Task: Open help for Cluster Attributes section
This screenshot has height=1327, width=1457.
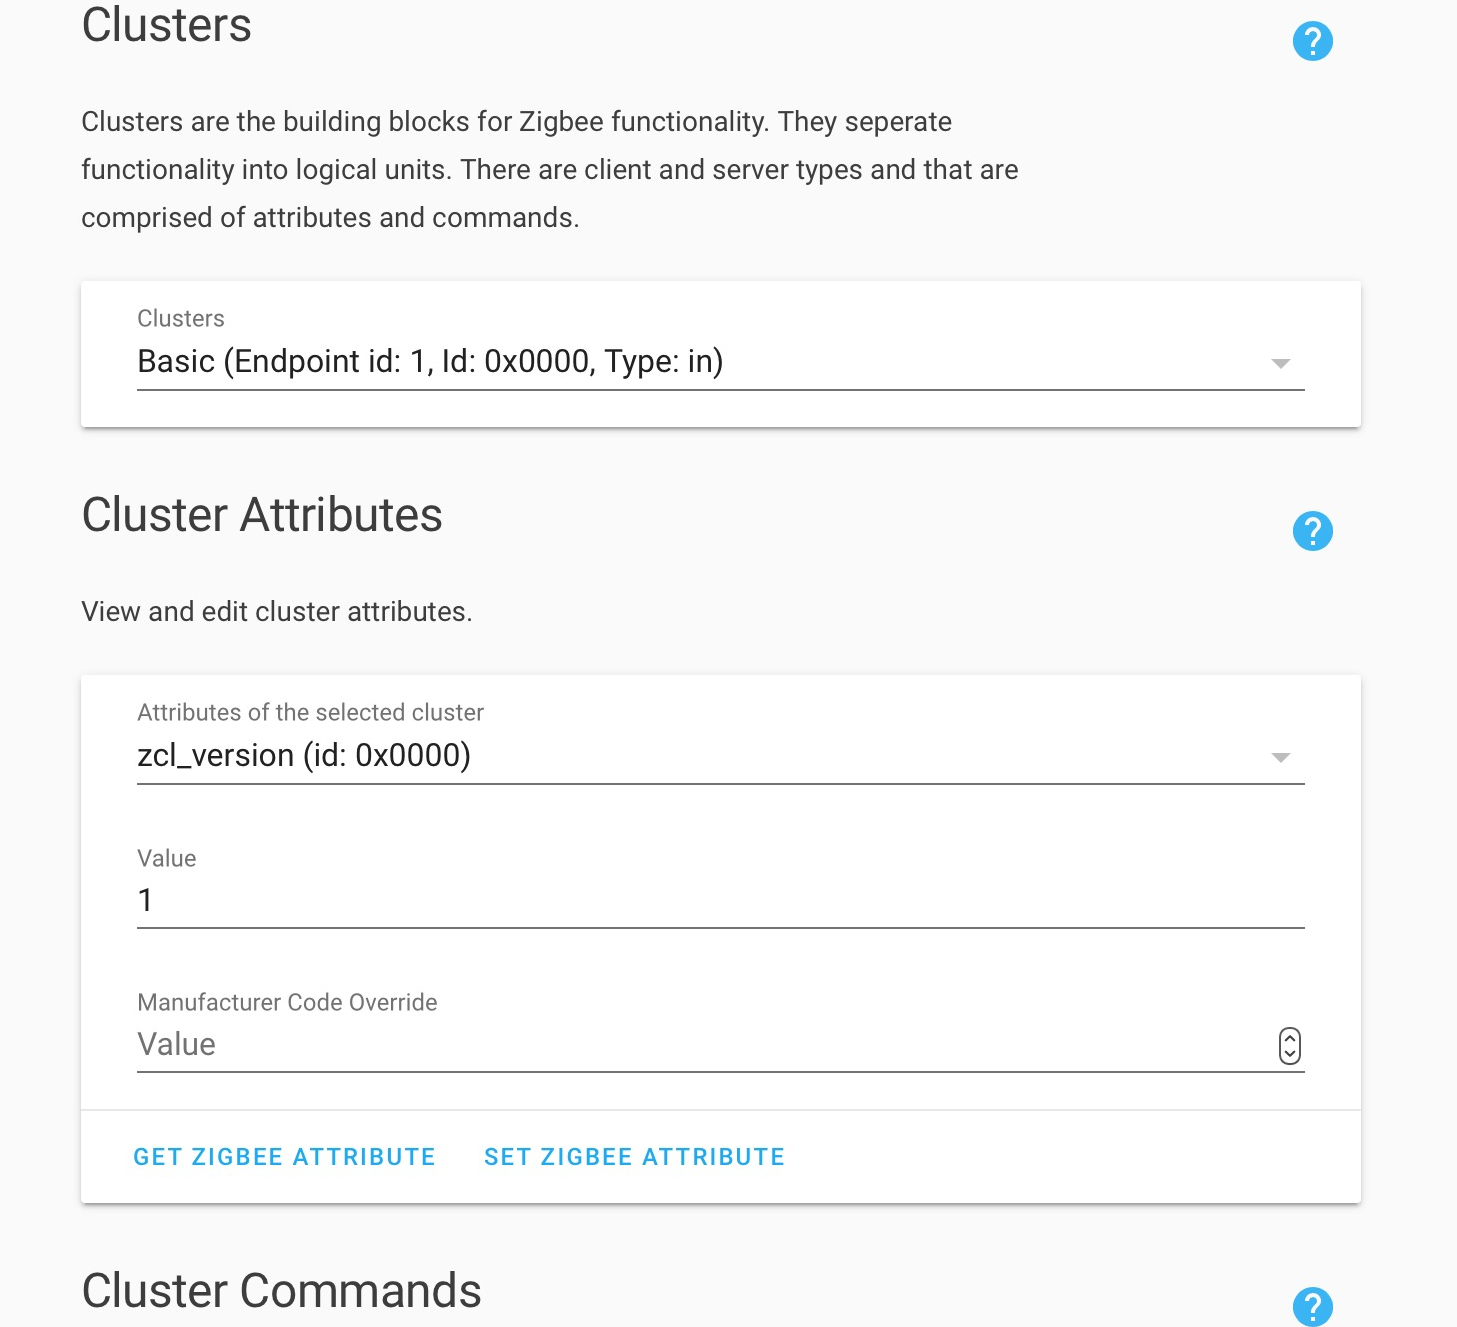Action: tap(1312, 531)
